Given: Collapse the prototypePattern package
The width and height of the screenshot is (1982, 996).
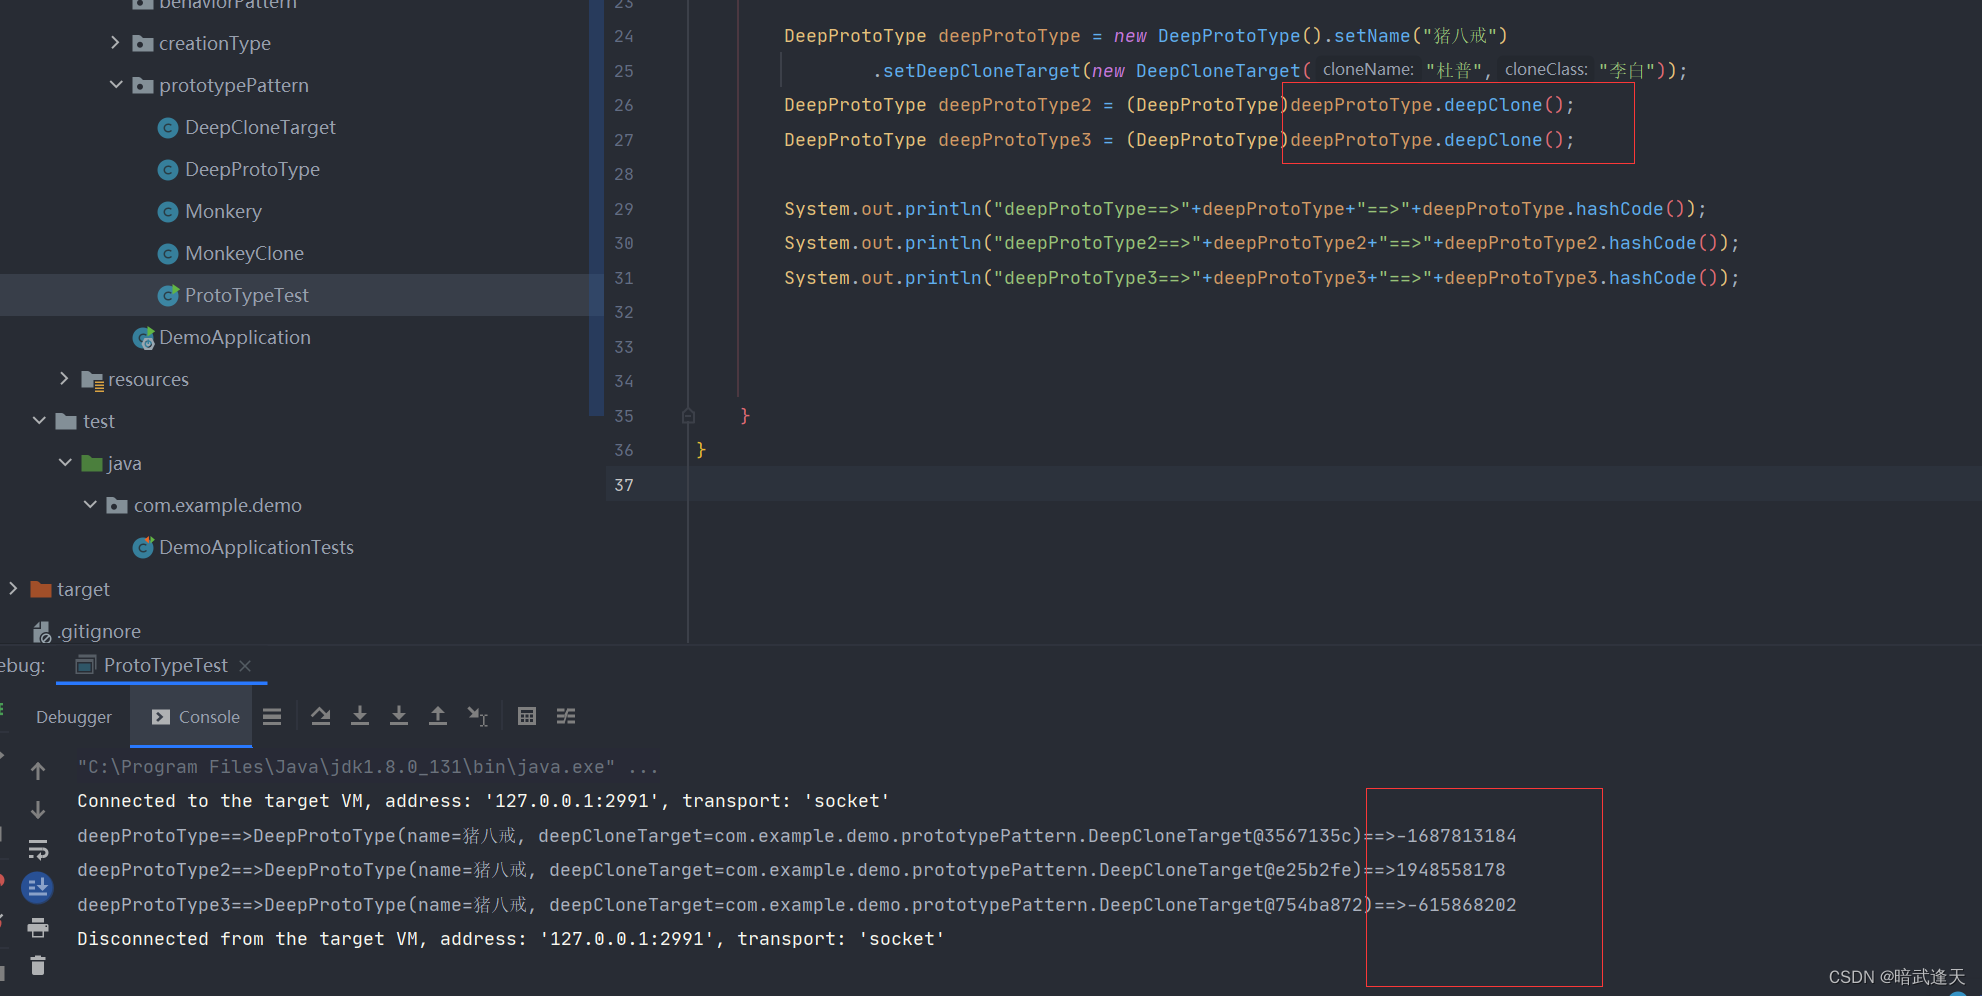Looking at the screenshot, I should 115,85.
